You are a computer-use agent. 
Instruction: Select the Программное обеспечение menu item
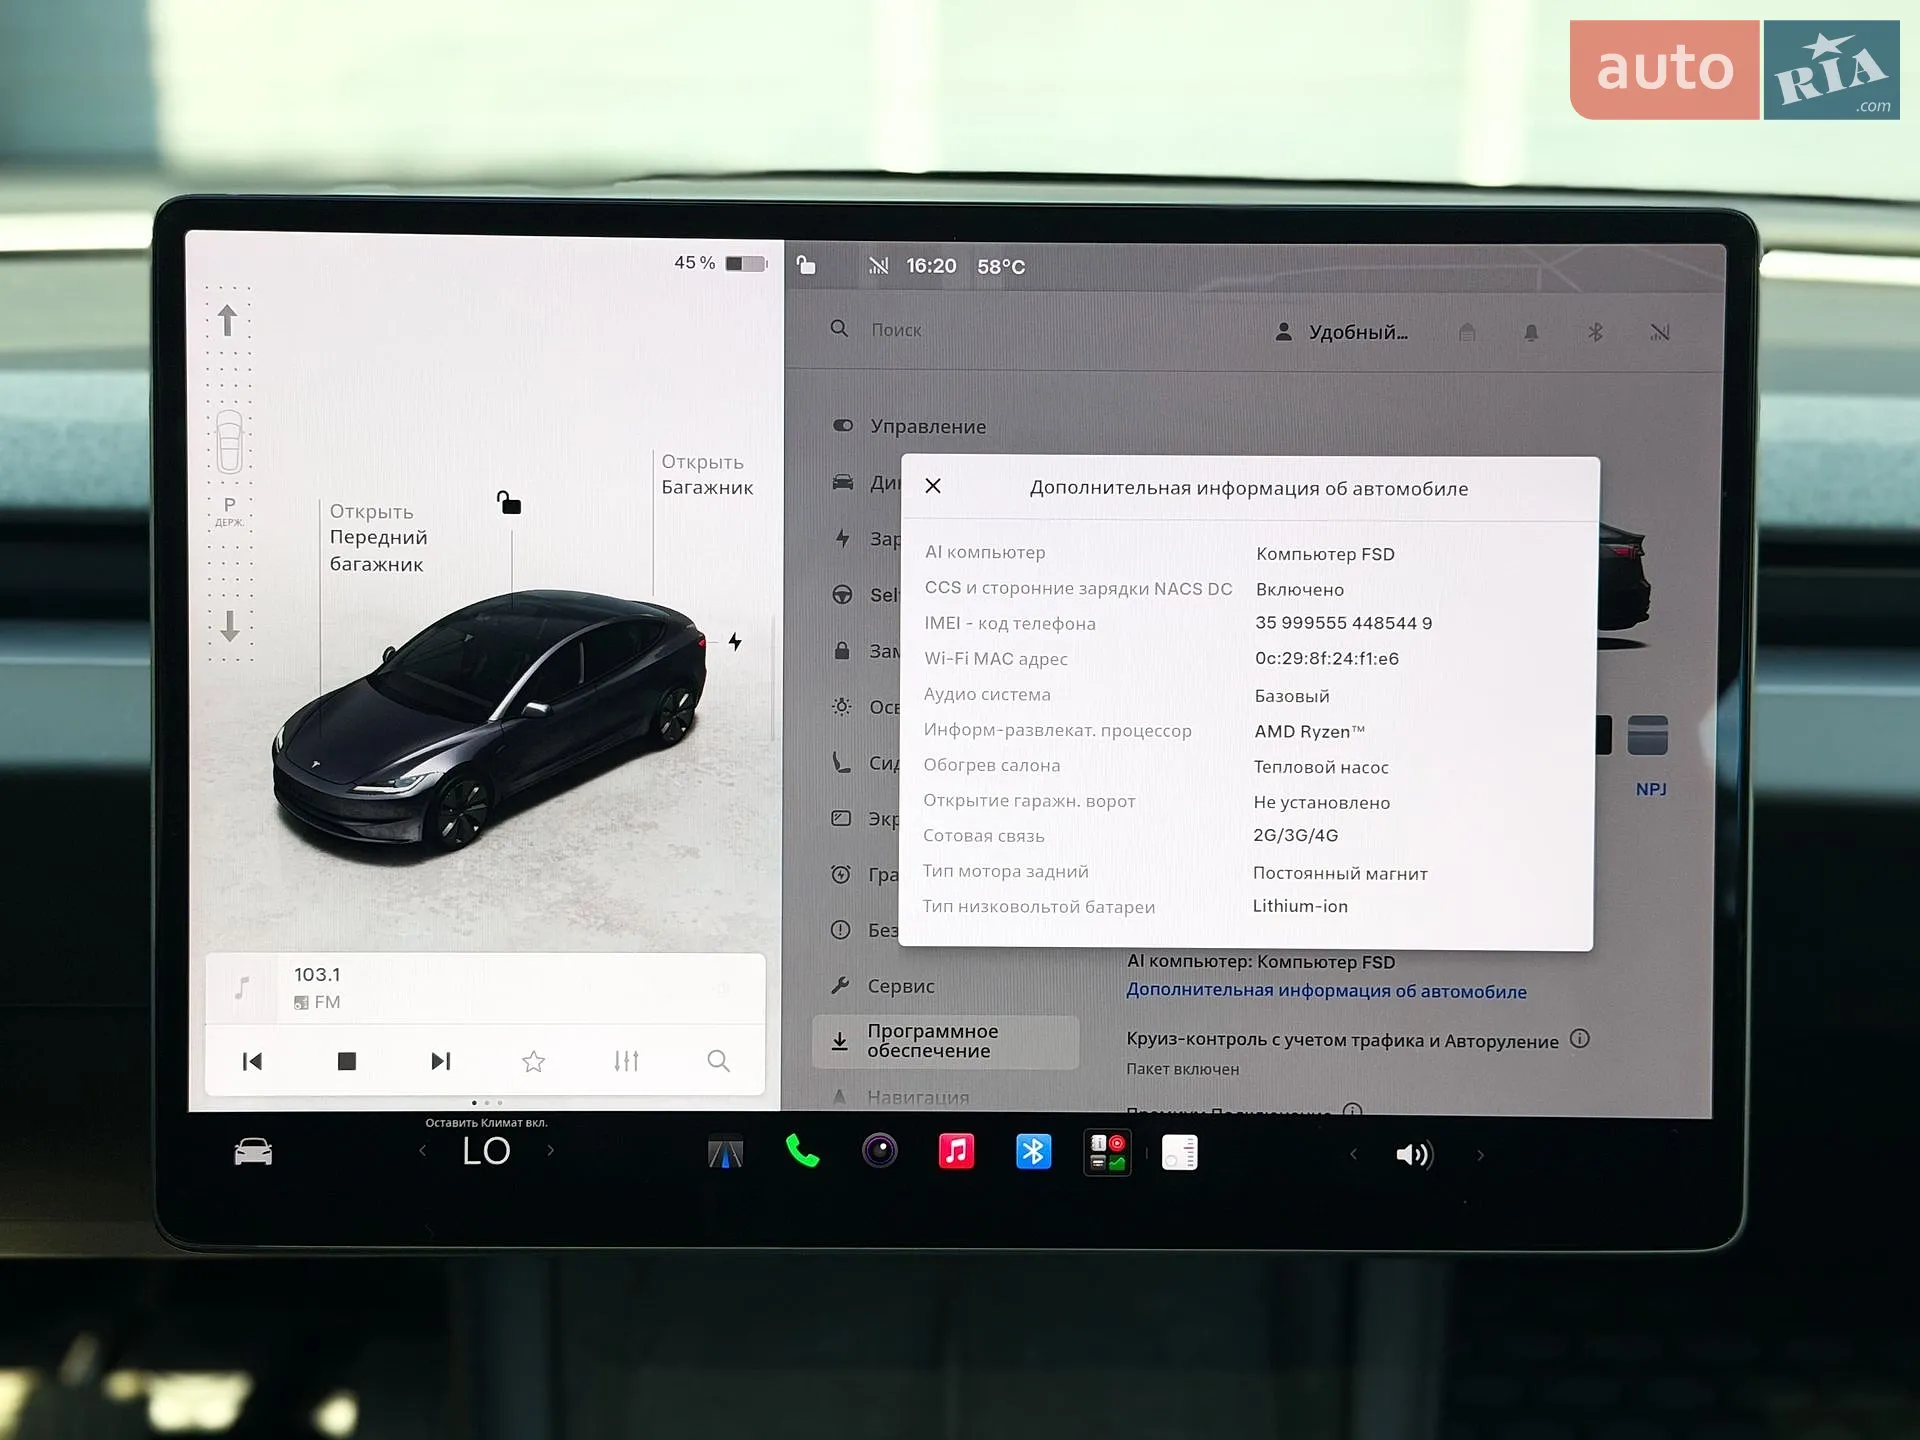tap(945, 1042)
